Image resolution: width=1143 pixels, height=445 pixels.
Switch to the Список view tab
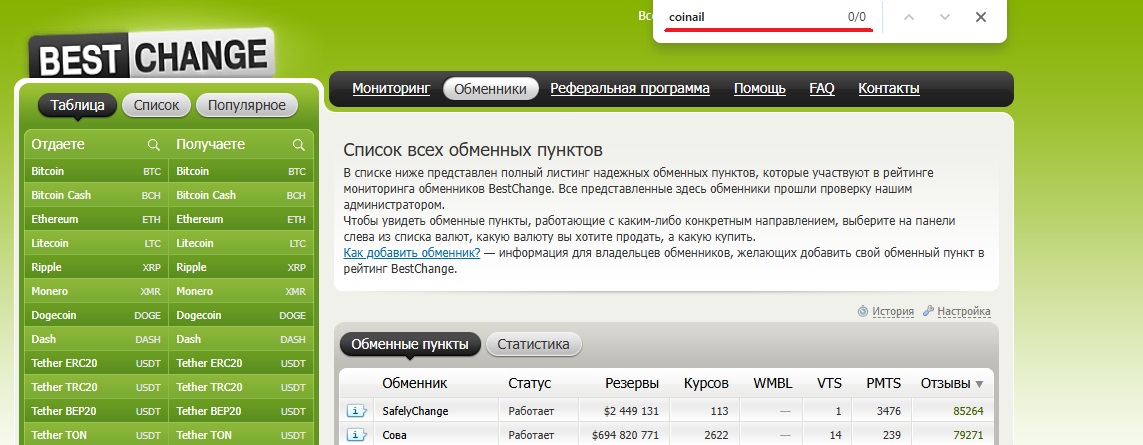[x=156, y=105]
